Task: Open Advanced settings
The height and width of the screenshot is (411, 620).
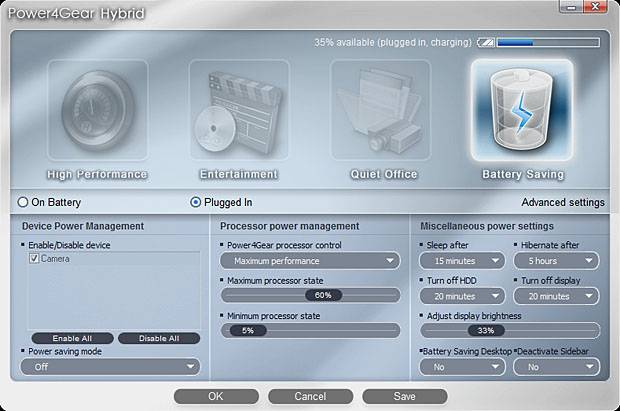Action: pos(563,202)
